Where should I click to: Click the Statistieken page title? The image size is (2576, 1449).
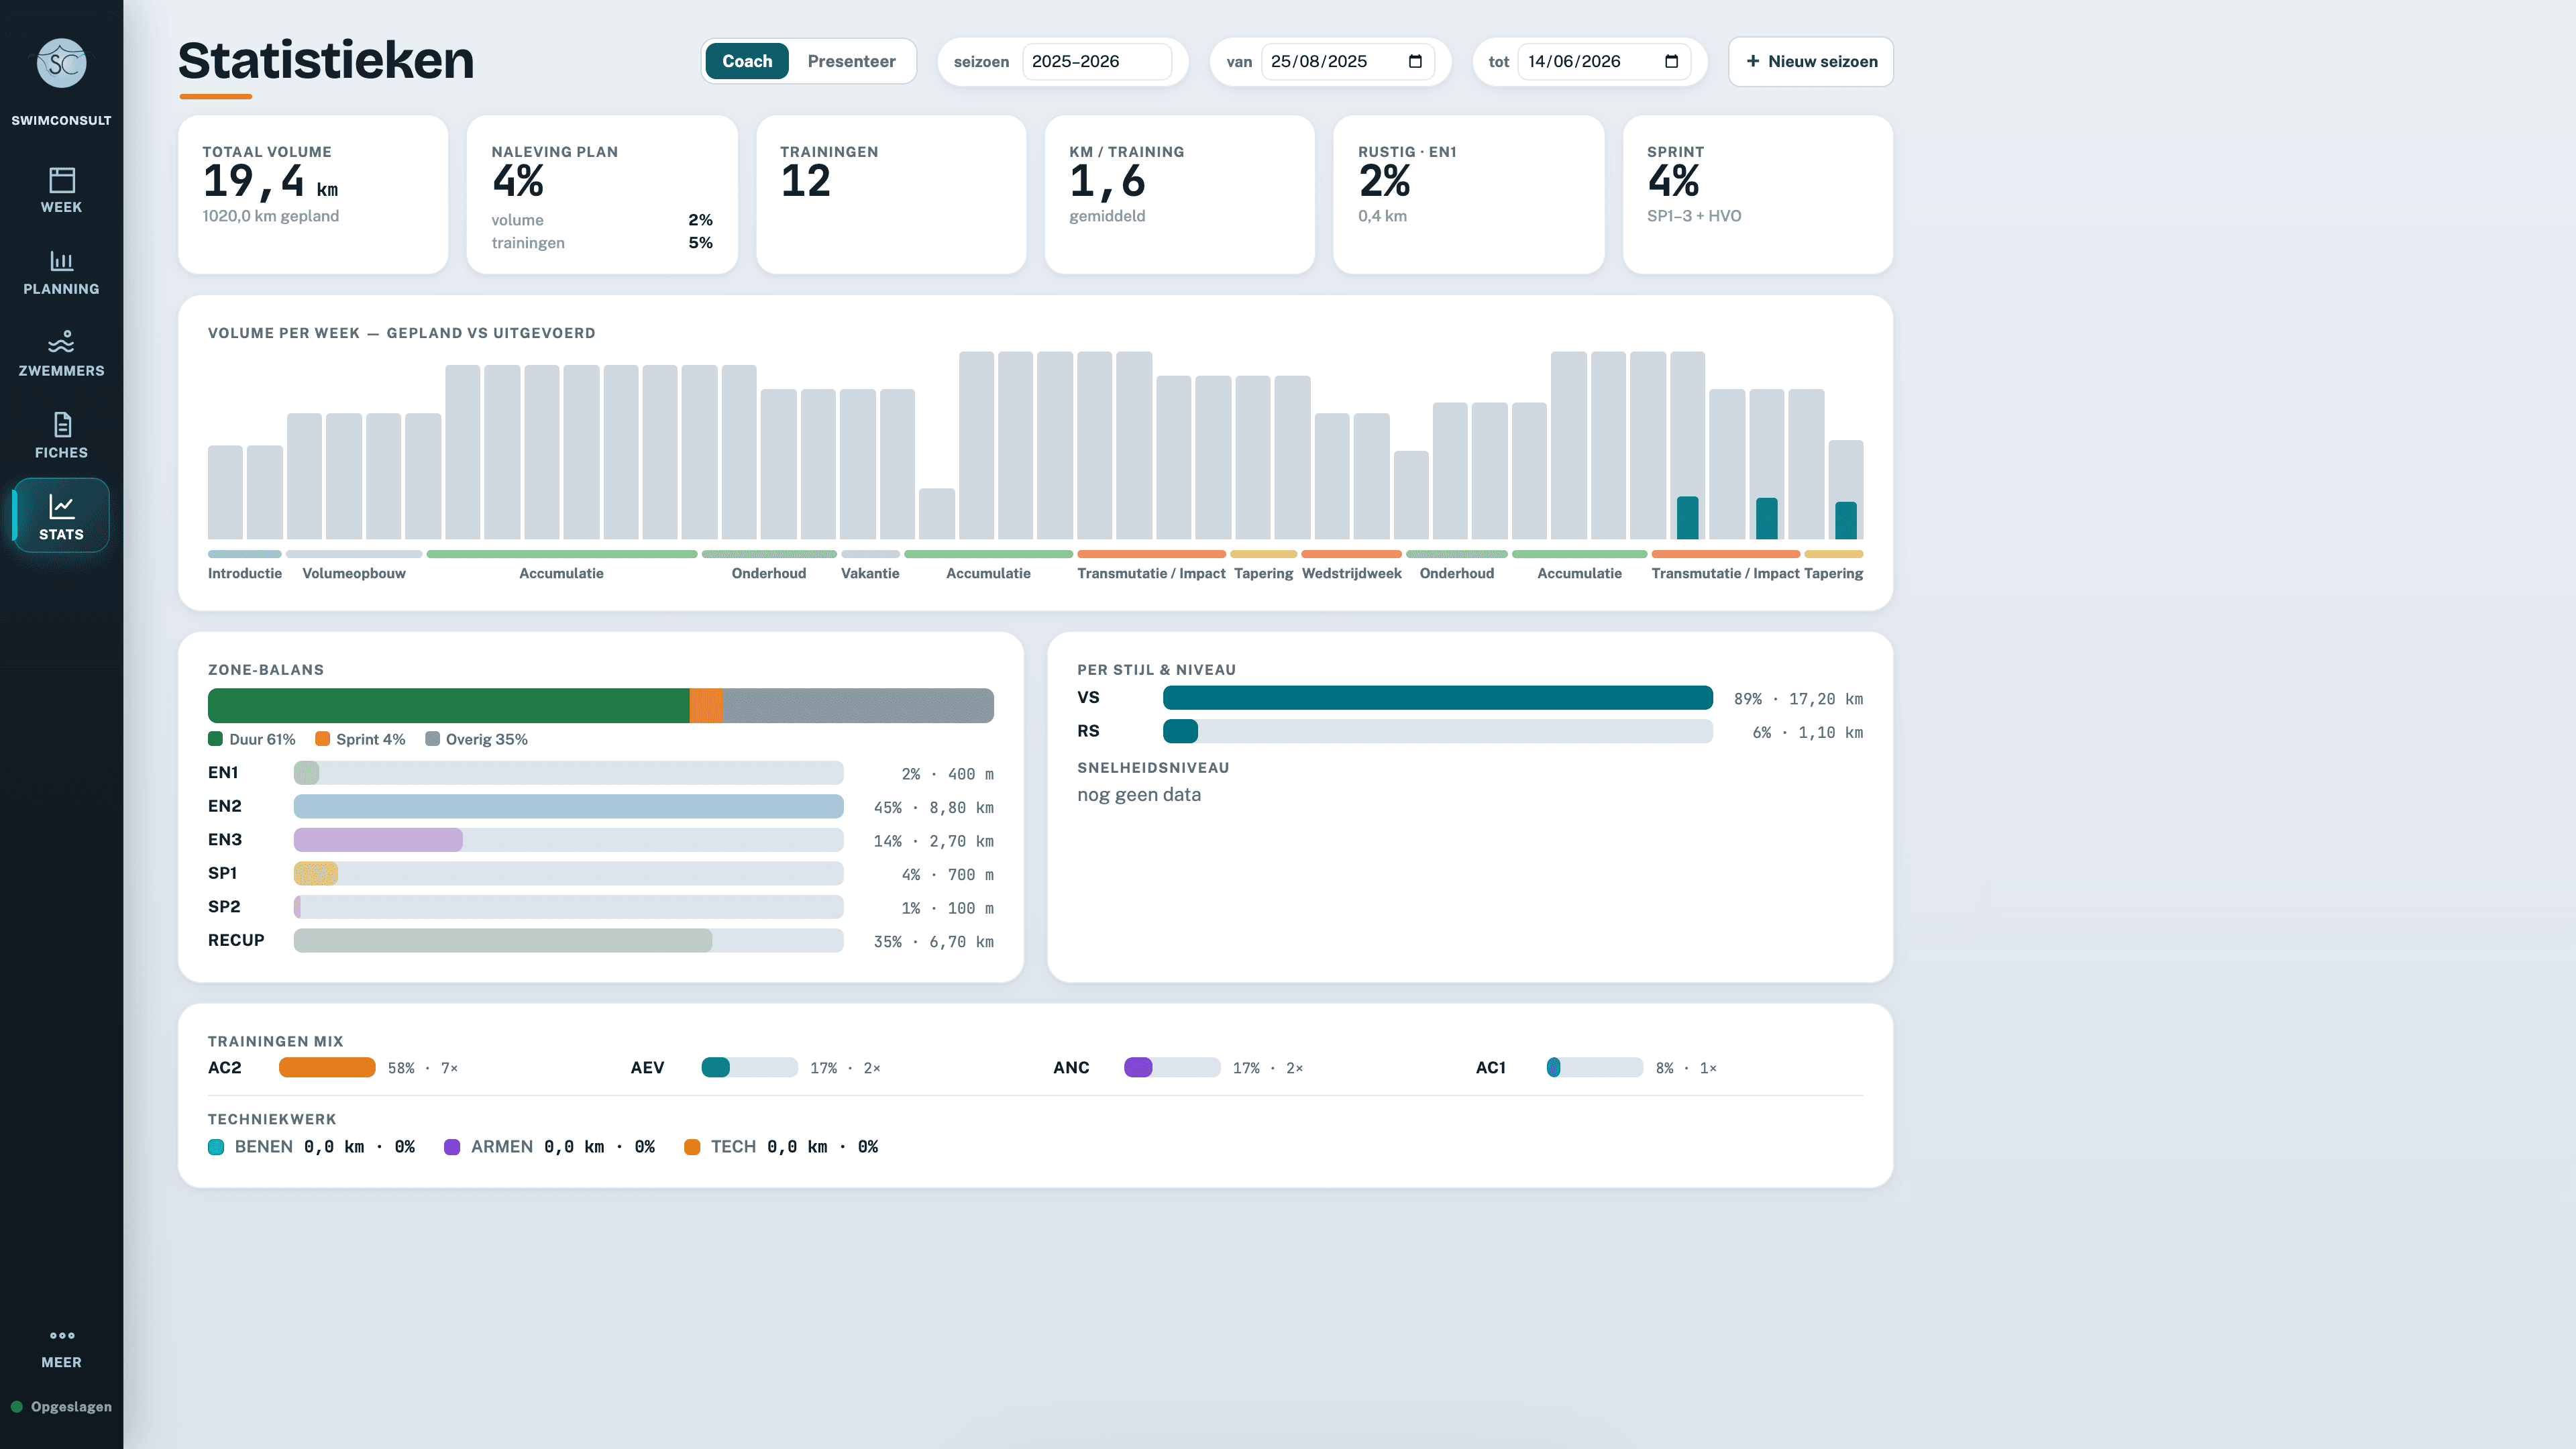tap(326, 60)
